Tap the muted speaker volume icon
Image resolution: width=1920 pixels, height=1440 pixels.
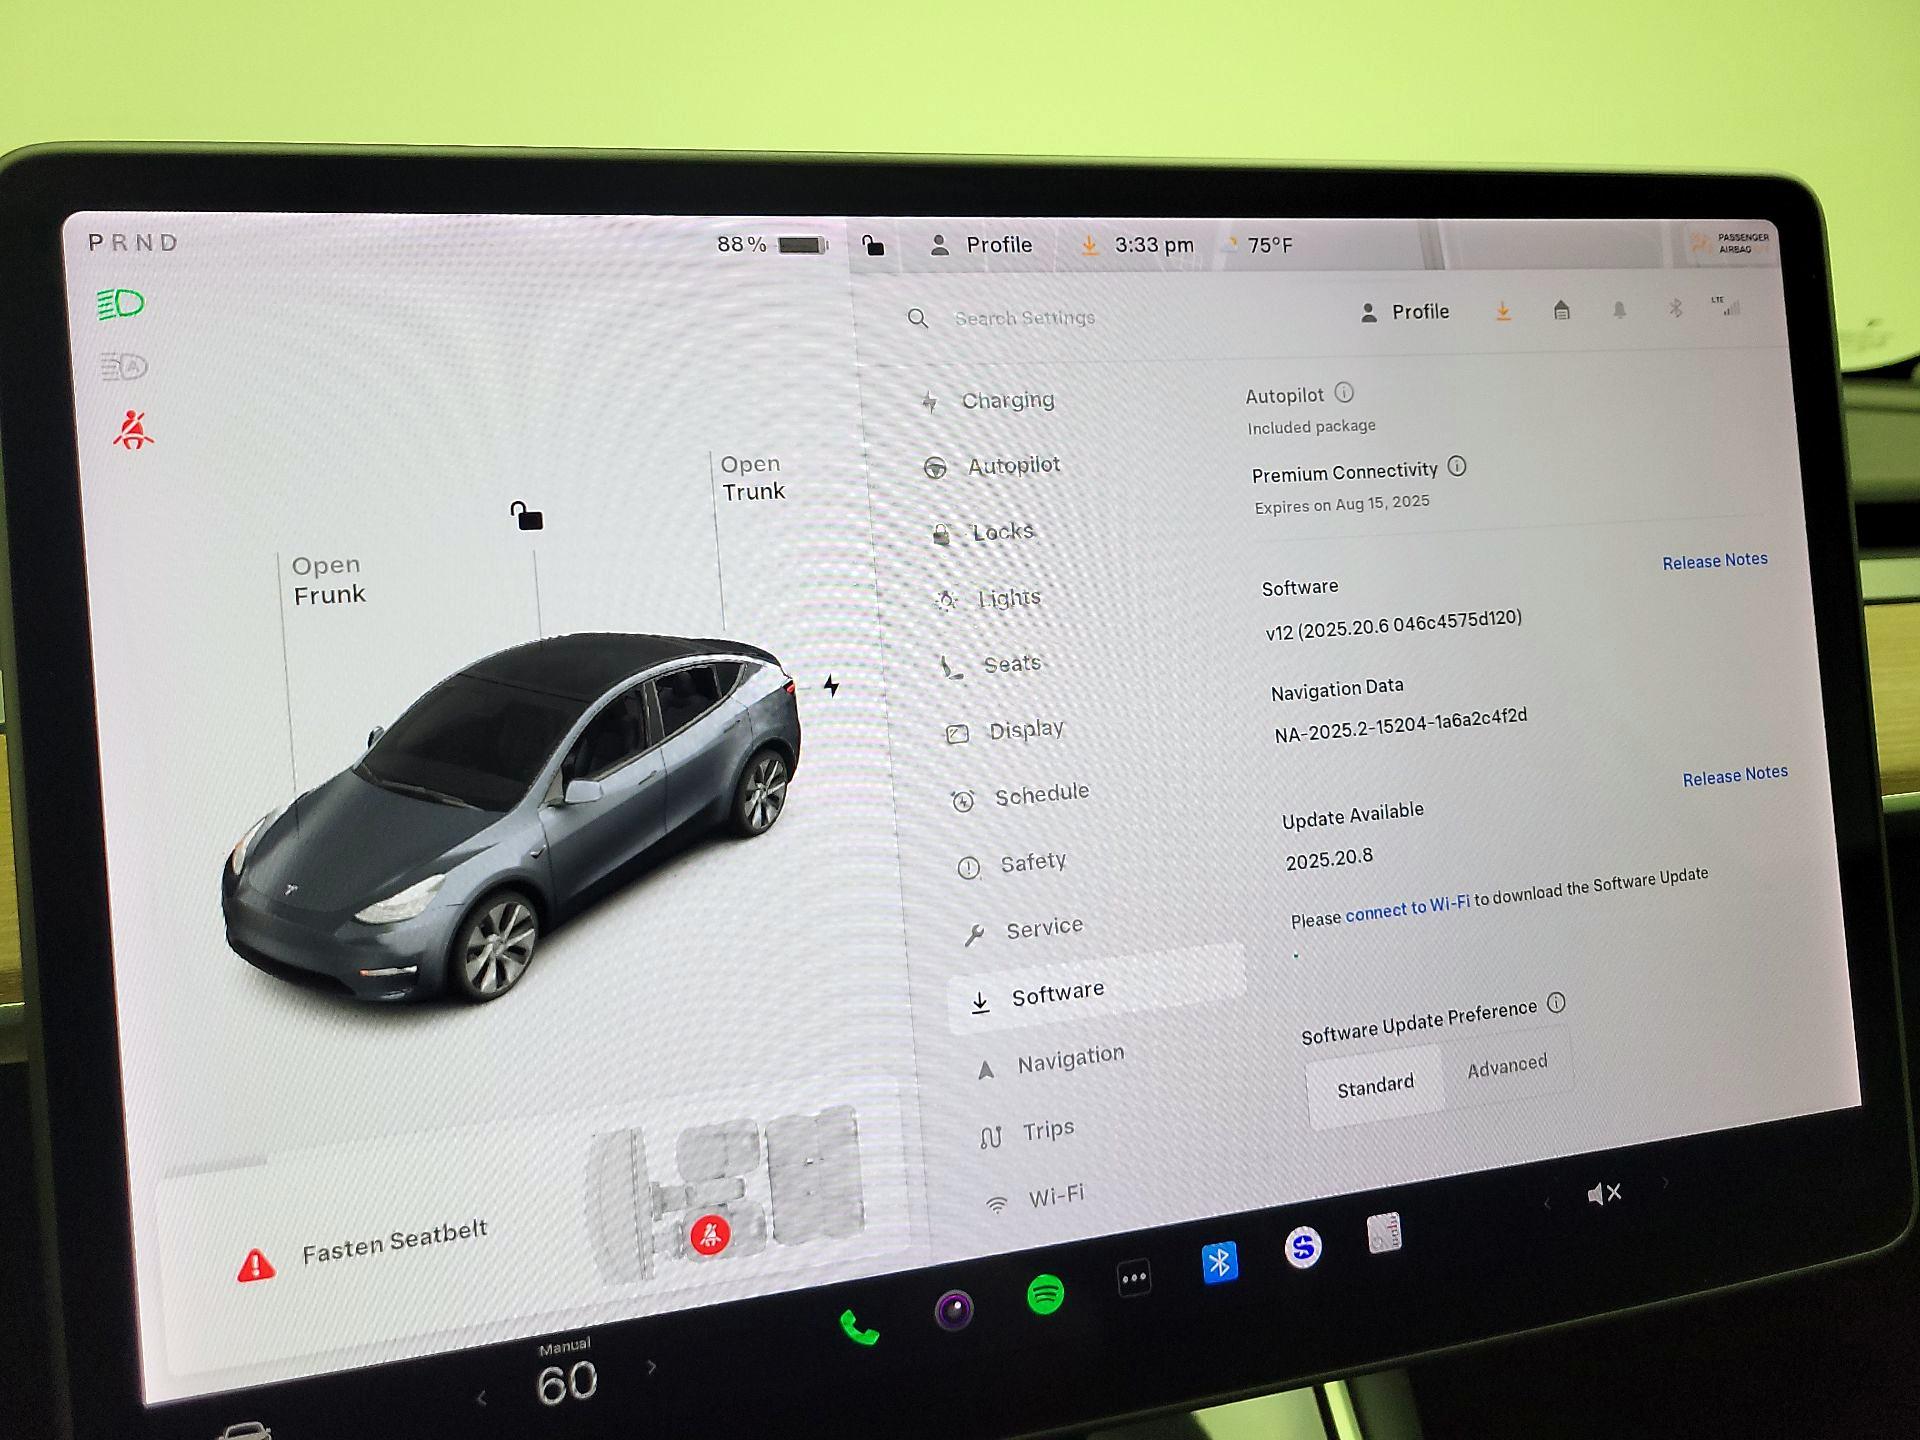pos(1604,1193)
